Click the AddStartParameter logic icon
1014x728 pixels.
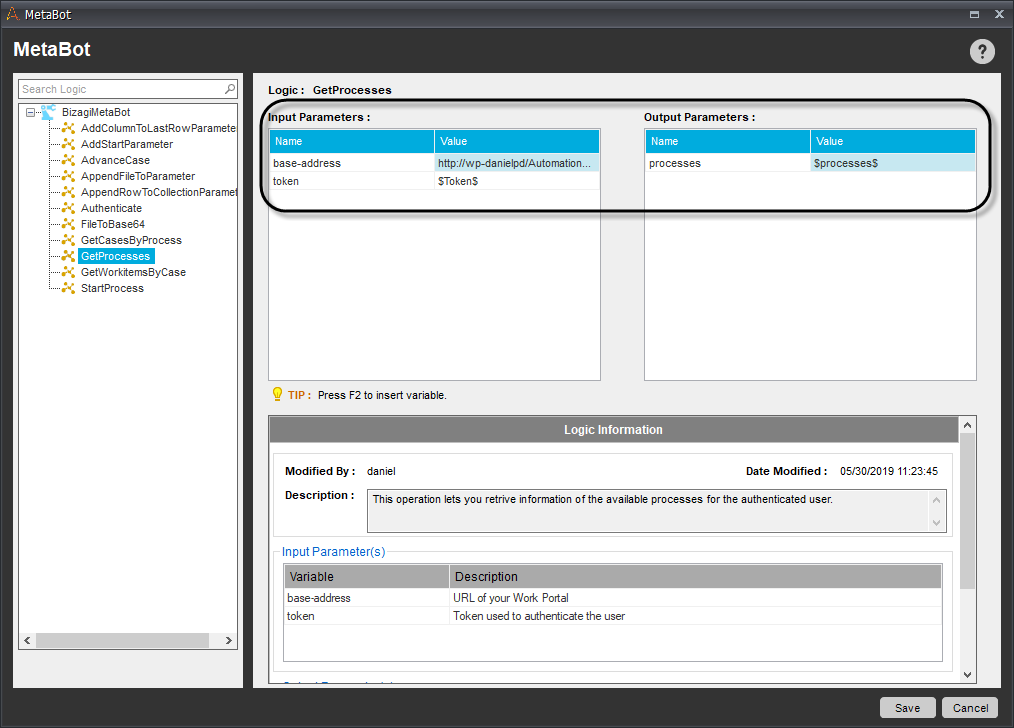69,144
